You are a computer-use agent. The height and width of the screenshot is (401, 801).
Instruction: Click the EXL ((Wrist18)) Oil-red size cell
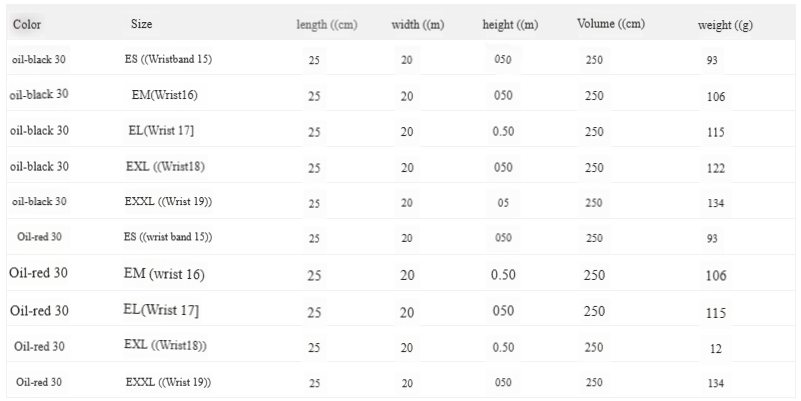pos(167,346)
